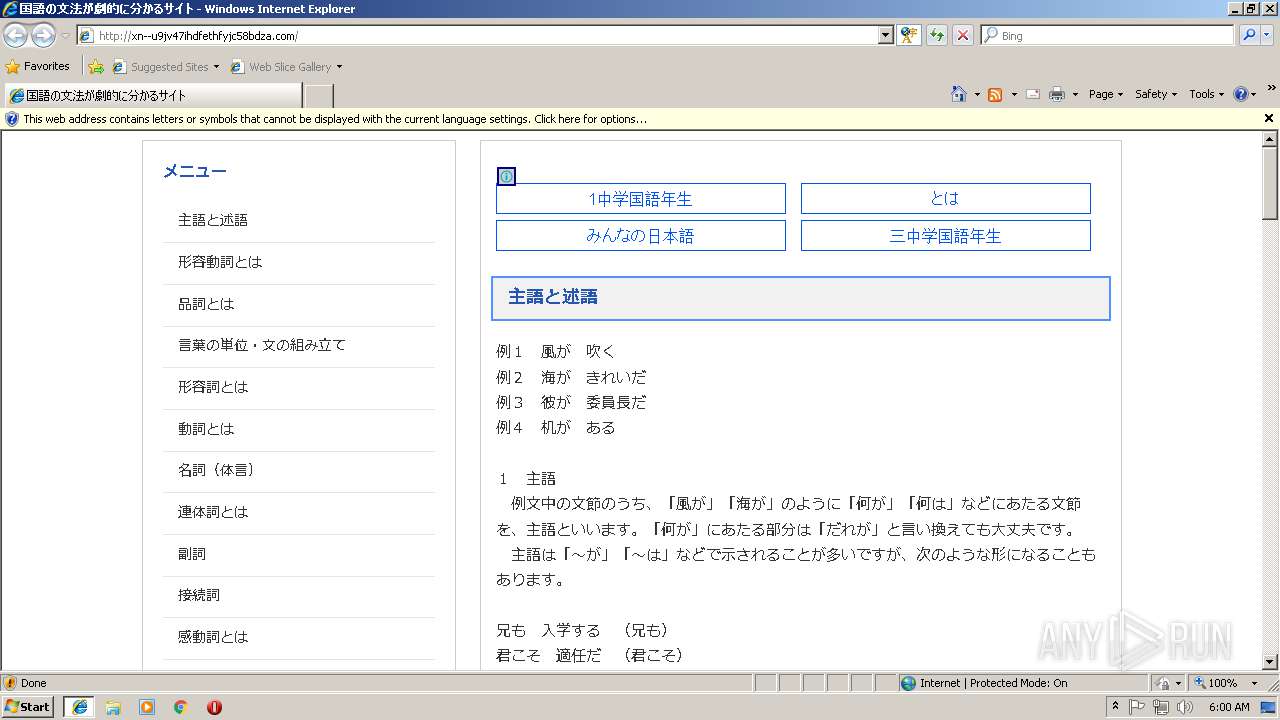Click the Read Mail toolbar icon
The width and height of the screenshot is (1280, 720).
pyautogui.click(x=1033, y=94)
